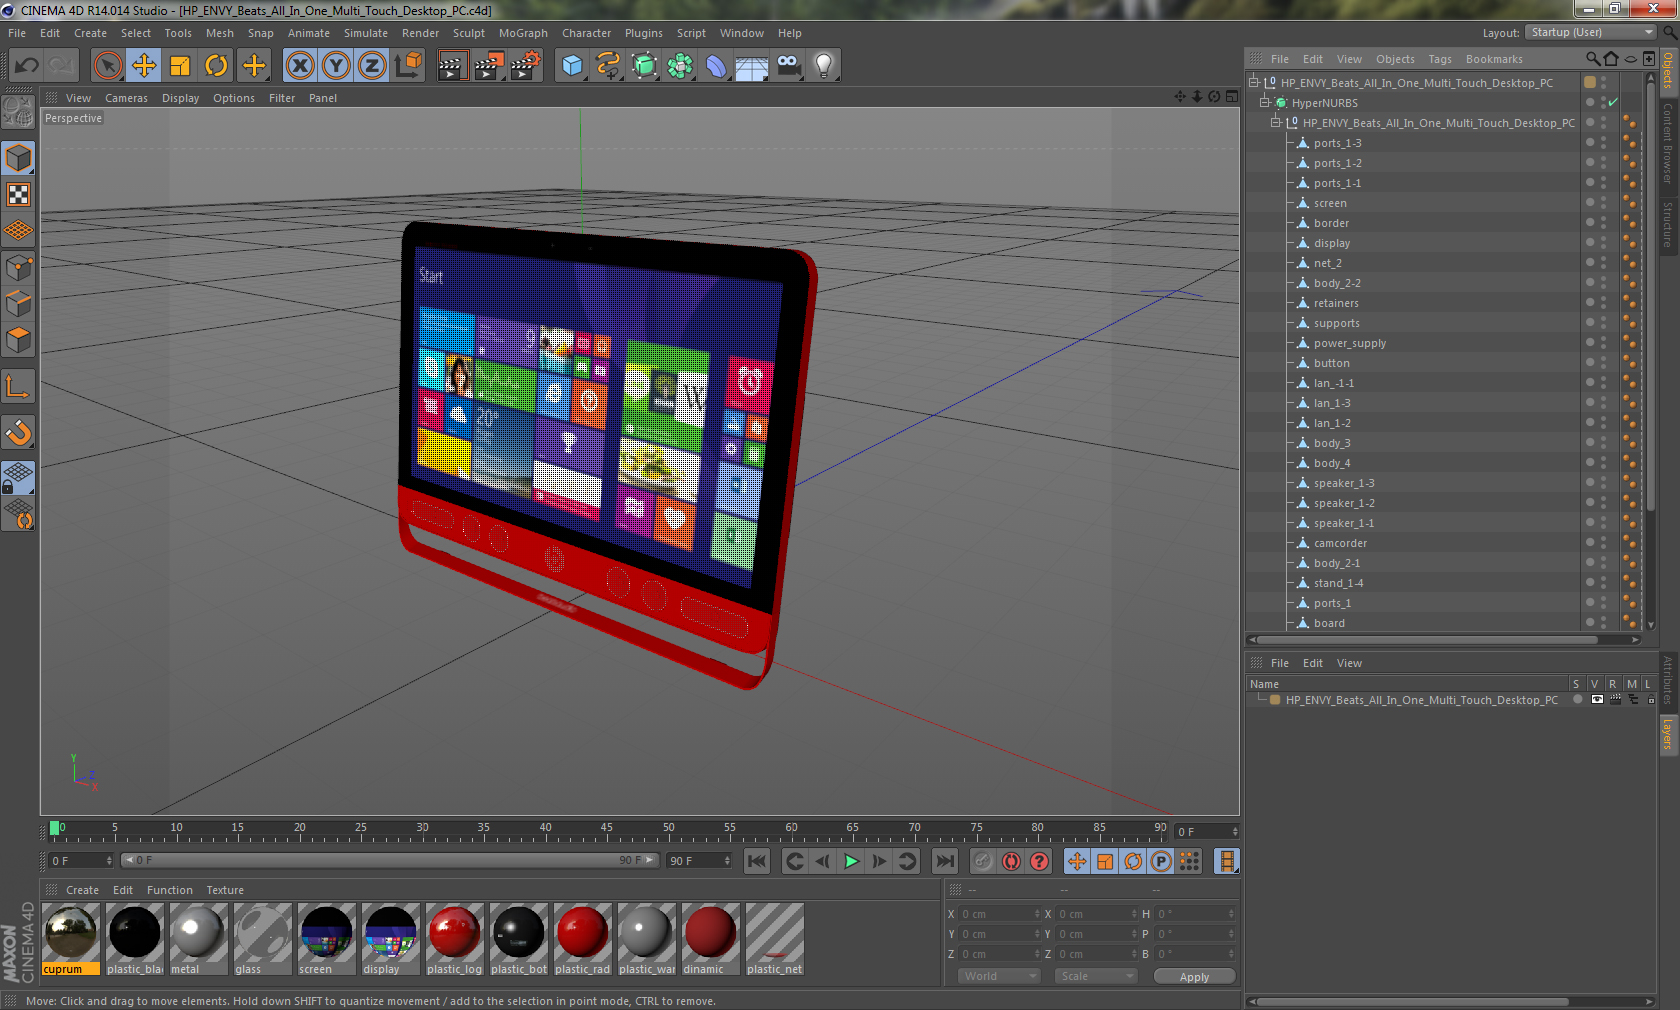Viewport: 1680px width, 1010px height.
Task: Open the Scale mode dropdown
Action: 1096,976
